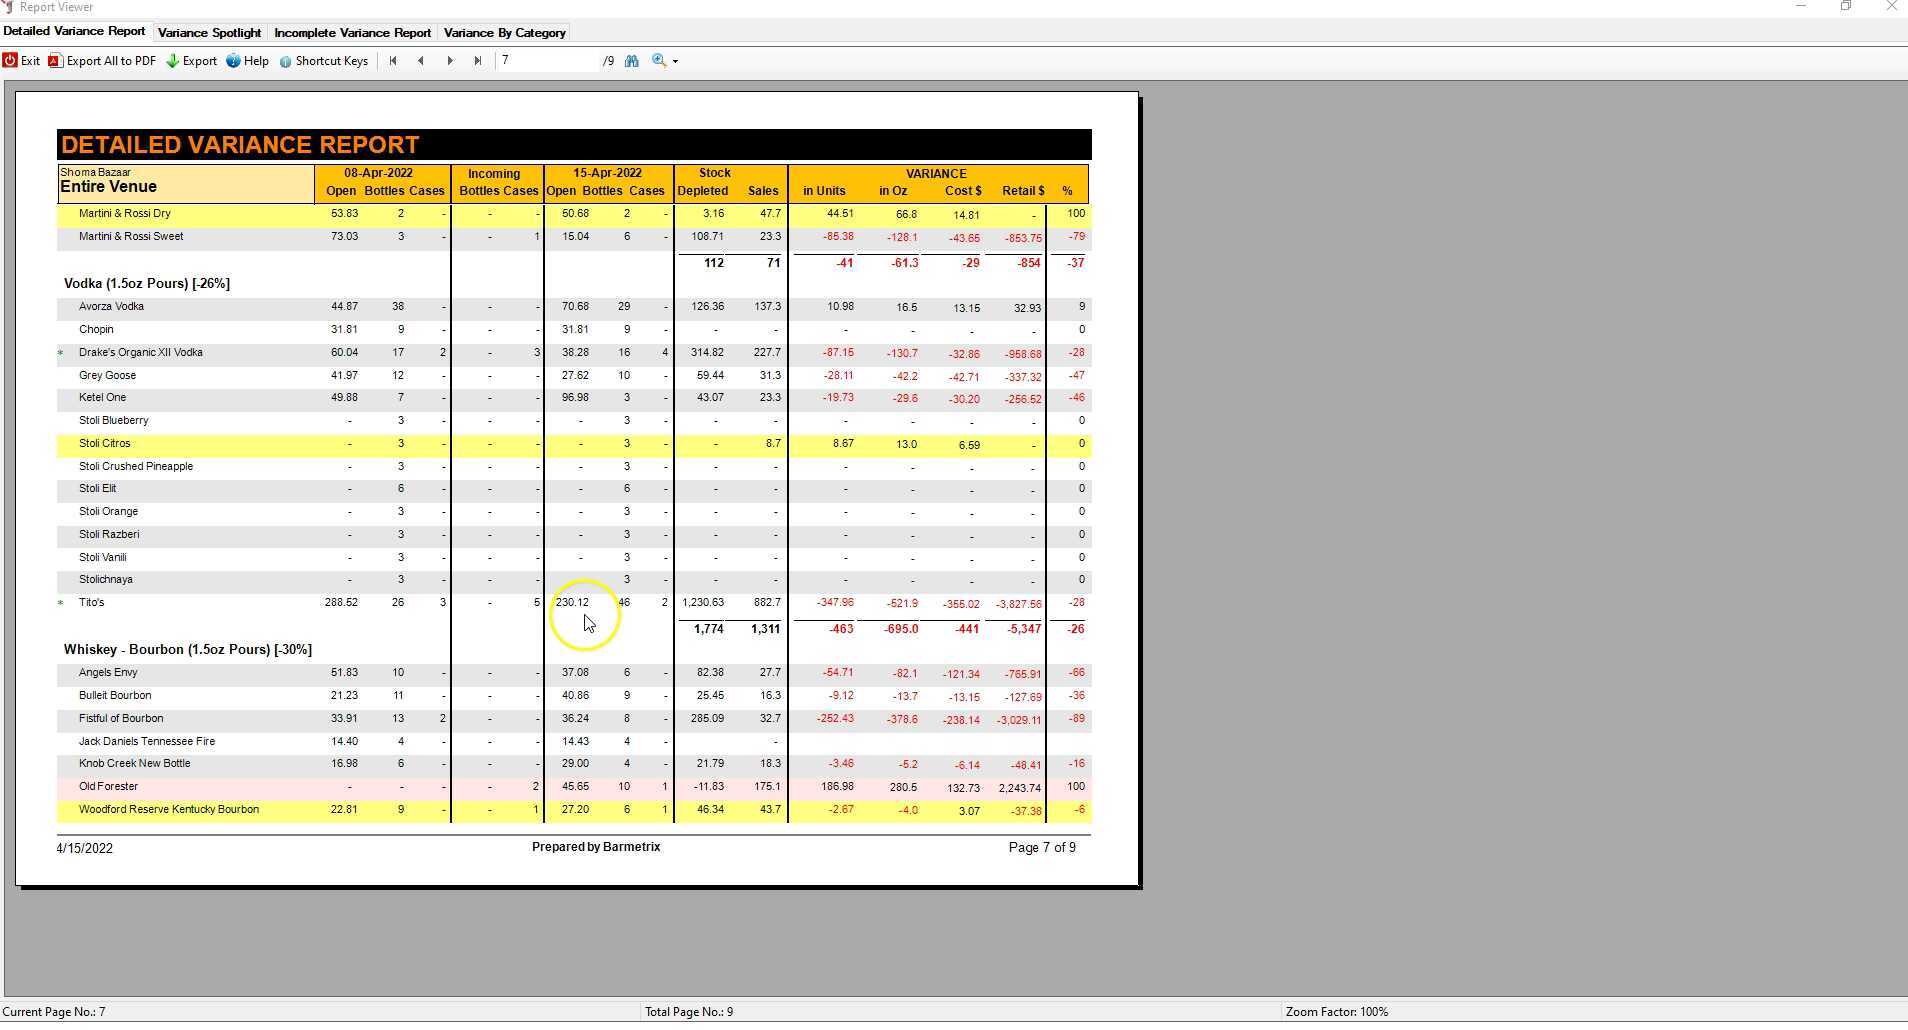Viewport: 1908px width, 1030px height.
Task: Click the Exit icon
Action: pyautogui.click(x=8, y=60)
